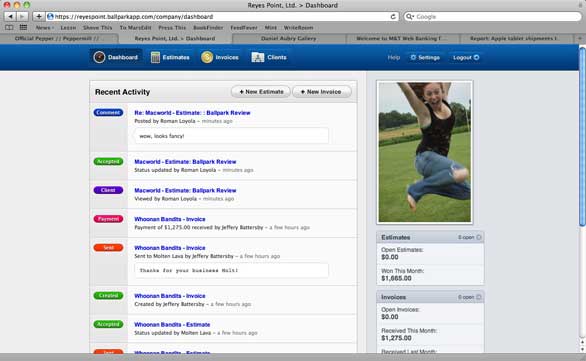Select the Reyes Point Dashboard tab
The width and height of the screenshot is (586, 361).
click(175, 38)
